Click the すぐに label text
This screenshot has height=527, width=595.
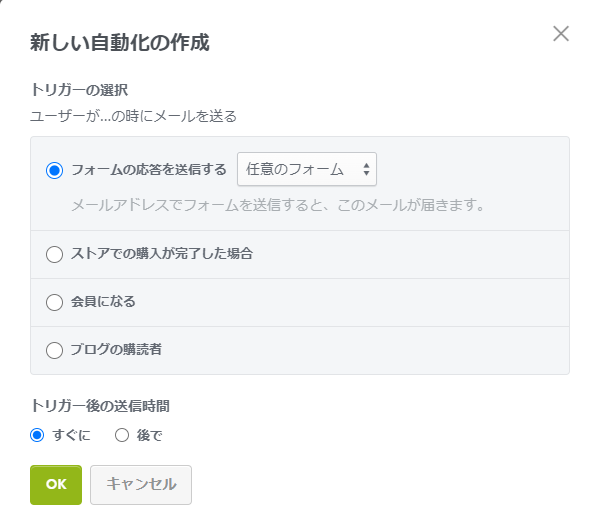tap(72, 435)
